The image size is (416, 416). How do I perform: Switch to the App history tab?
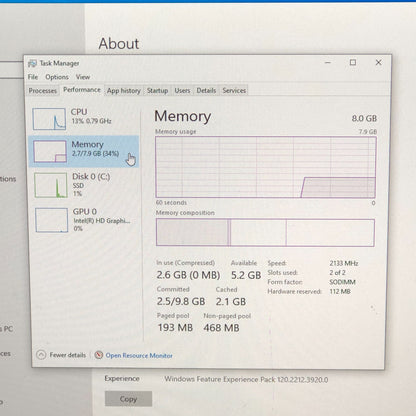[124, 91]
